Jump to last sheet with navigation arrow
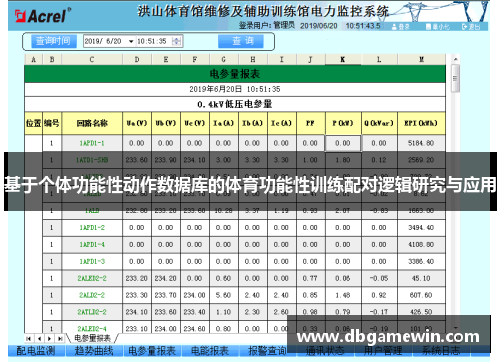The image size is (500, 362). pos(60,339)
